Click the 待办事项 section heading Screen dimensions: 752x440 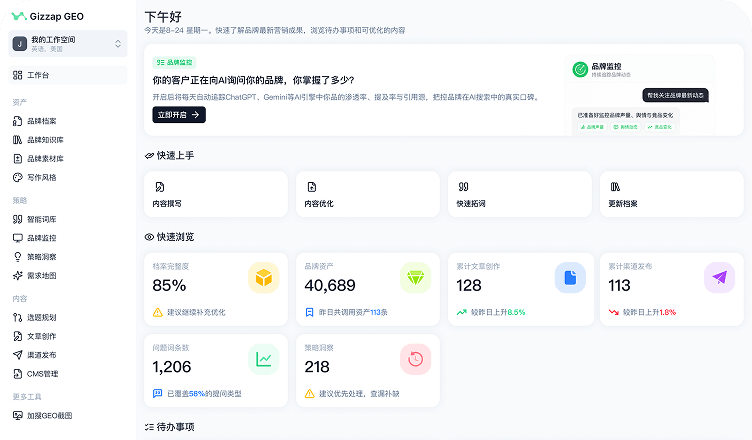point(176,427)
